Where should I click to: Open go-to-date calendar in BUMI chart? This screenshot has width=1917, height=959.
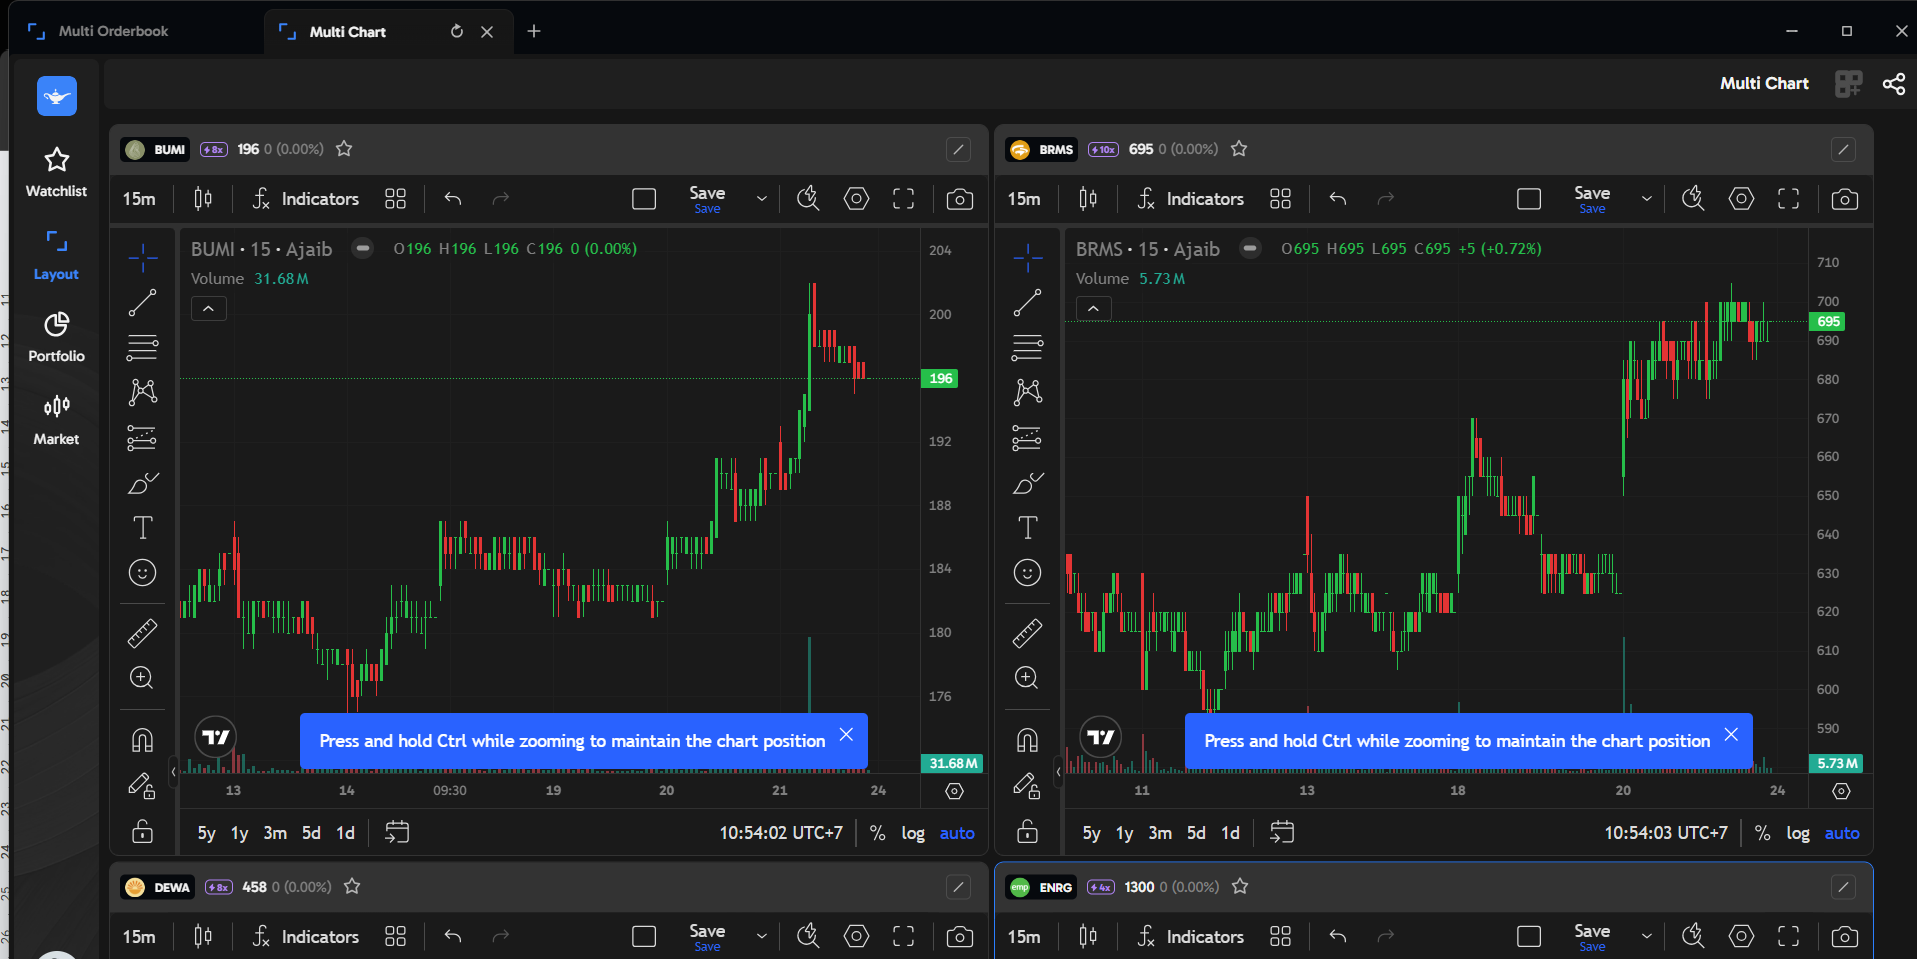397,832
